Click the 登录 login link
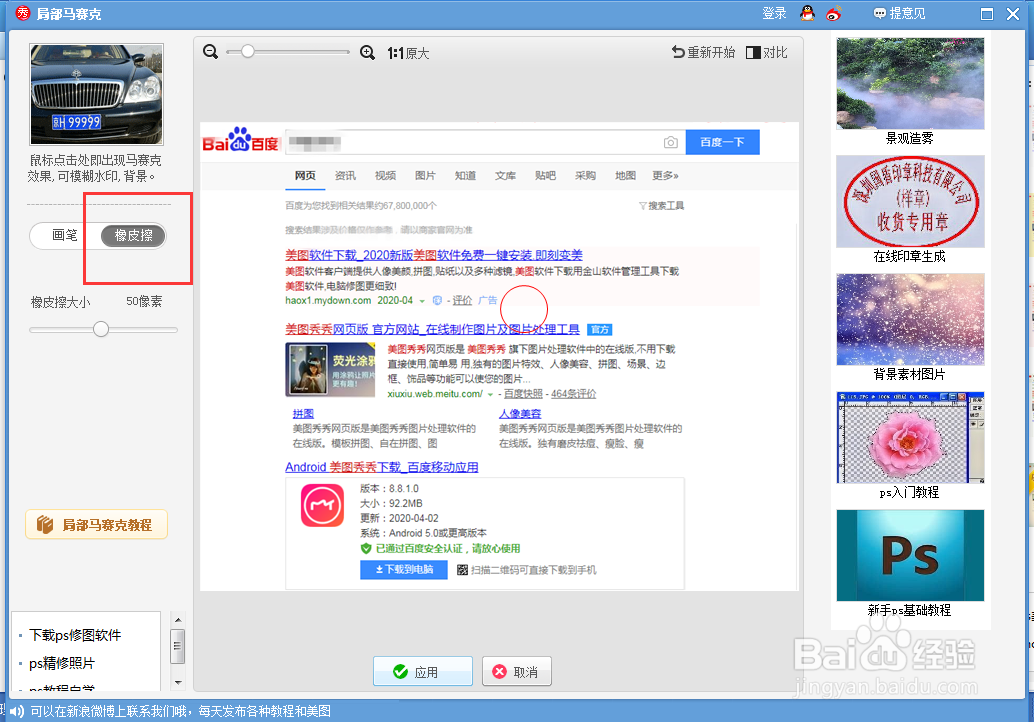 tap(774, 13)
